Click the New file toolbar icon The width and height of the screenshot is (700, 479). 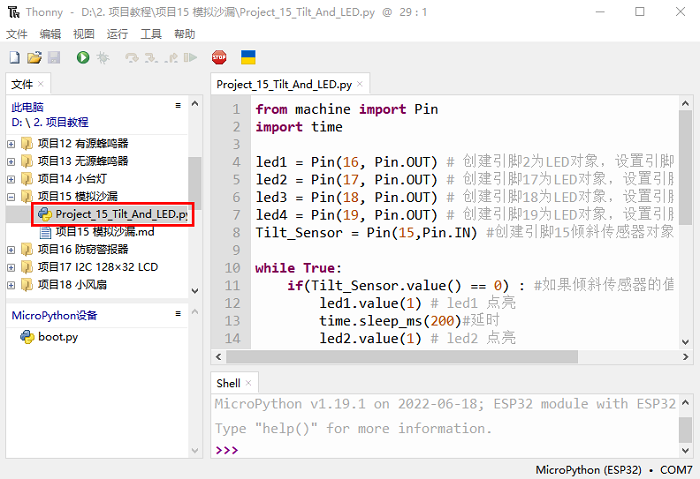[15, 58]
